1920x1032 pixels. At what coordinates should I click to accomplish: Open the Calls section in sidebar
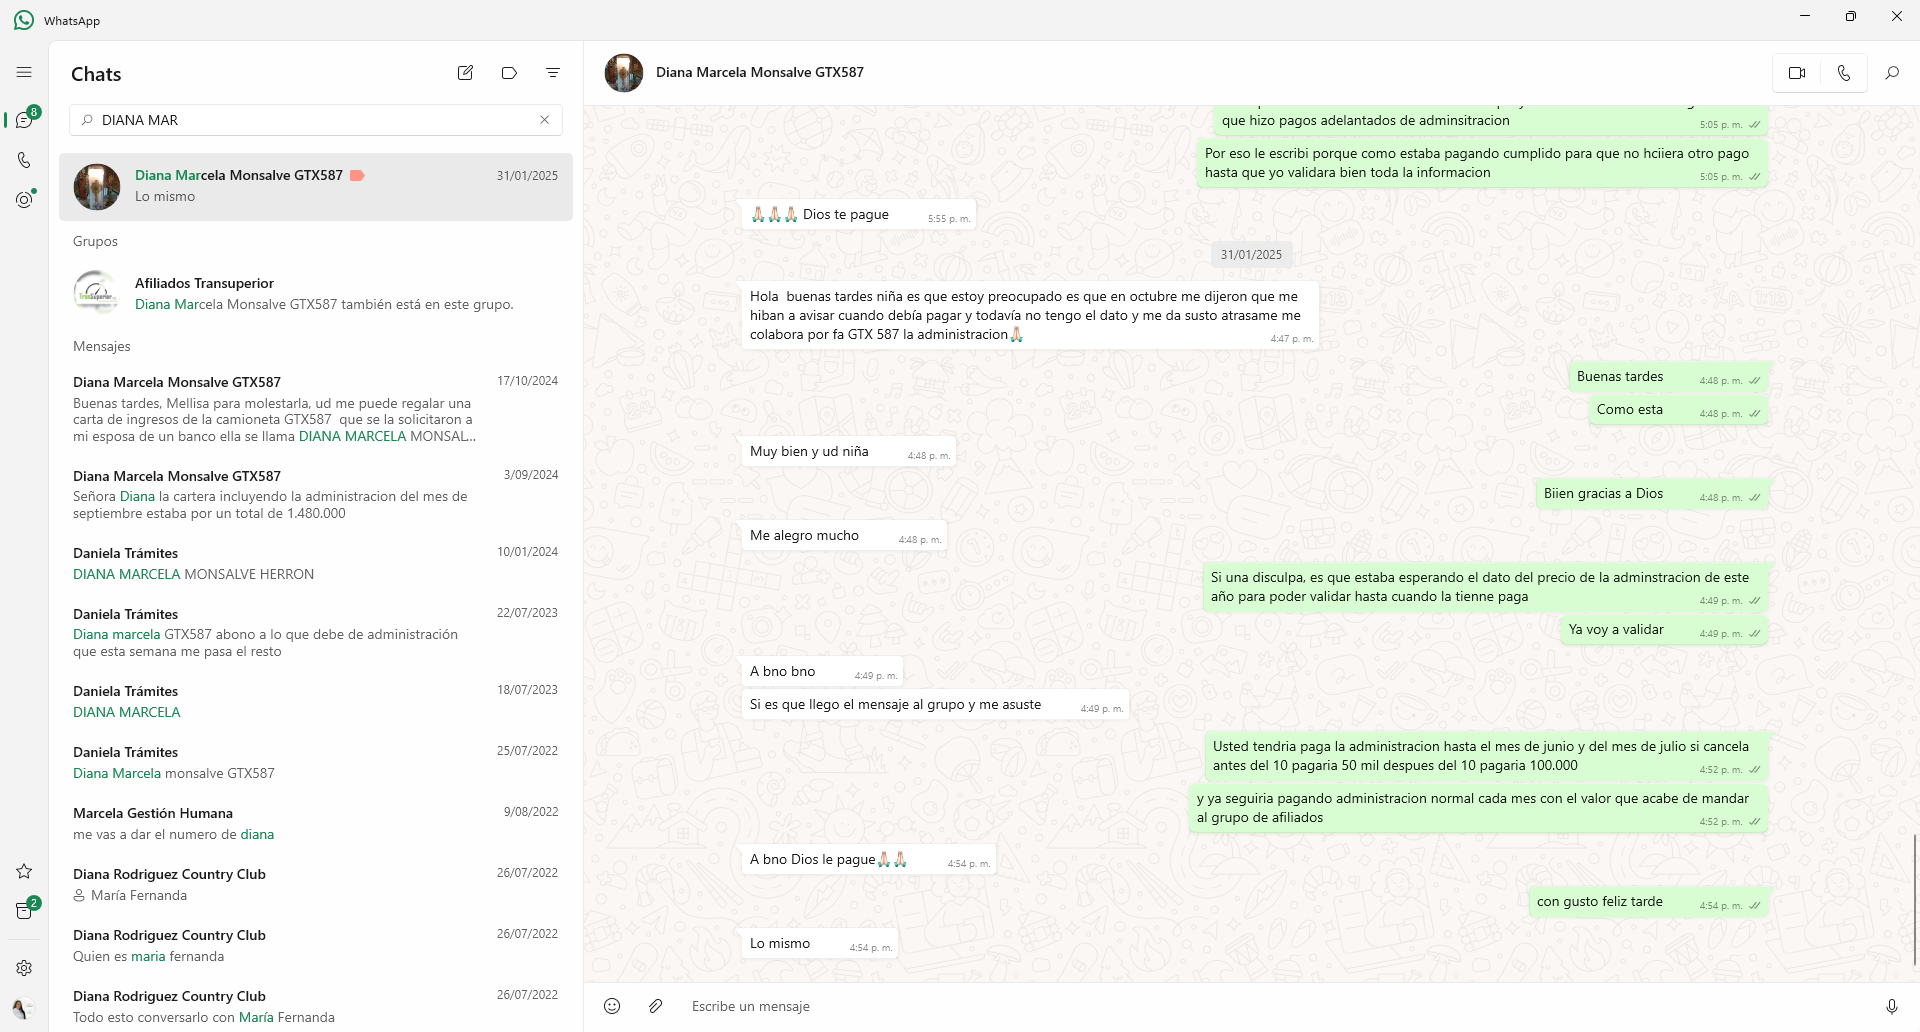pos(24,160)
